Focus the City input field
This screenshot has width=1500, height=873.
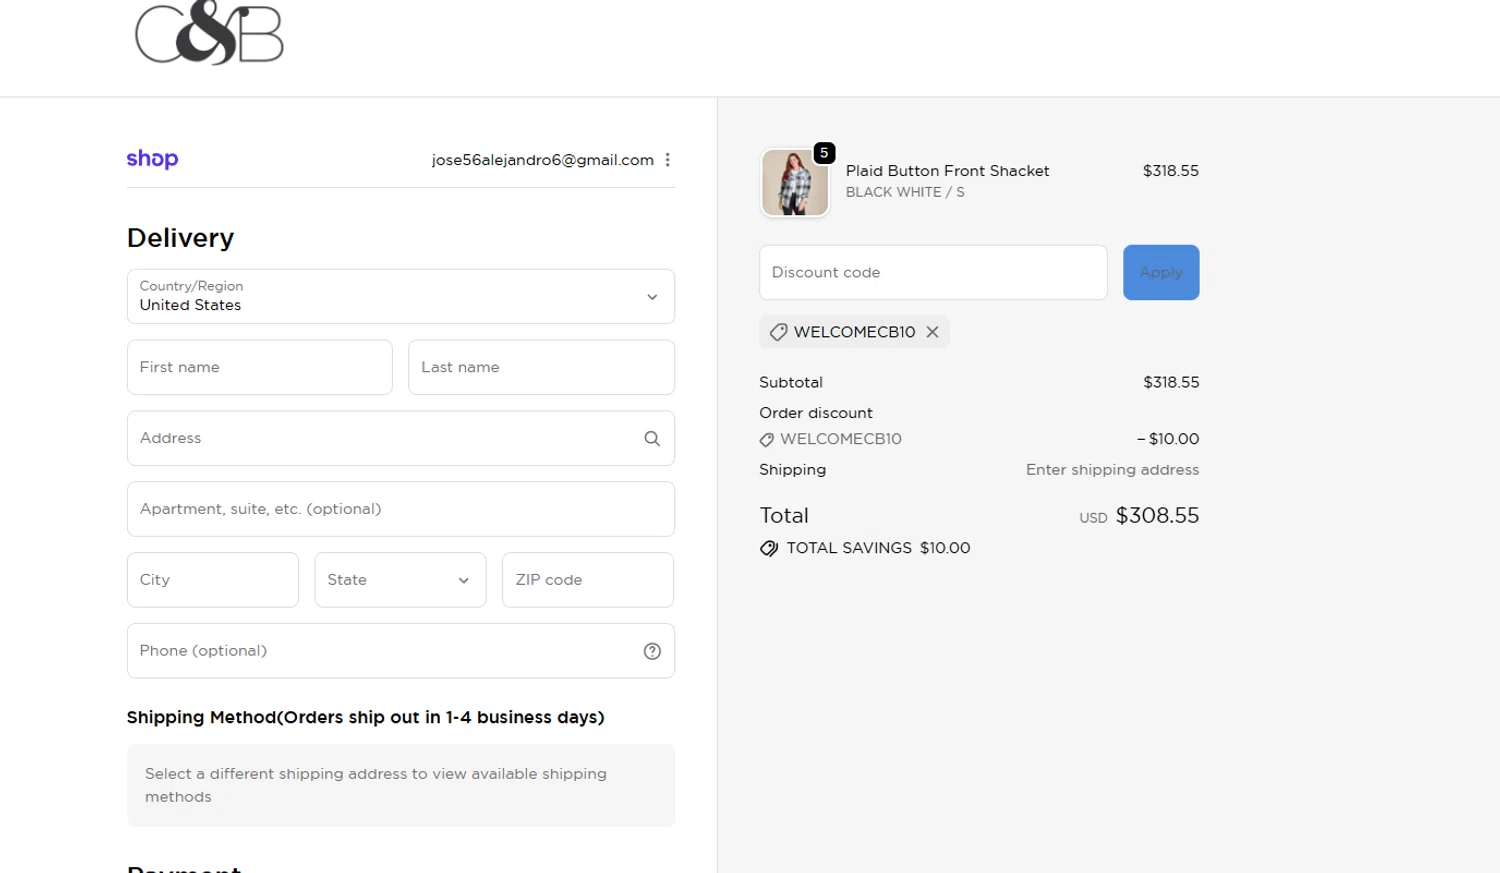click(x=212, y=580)
